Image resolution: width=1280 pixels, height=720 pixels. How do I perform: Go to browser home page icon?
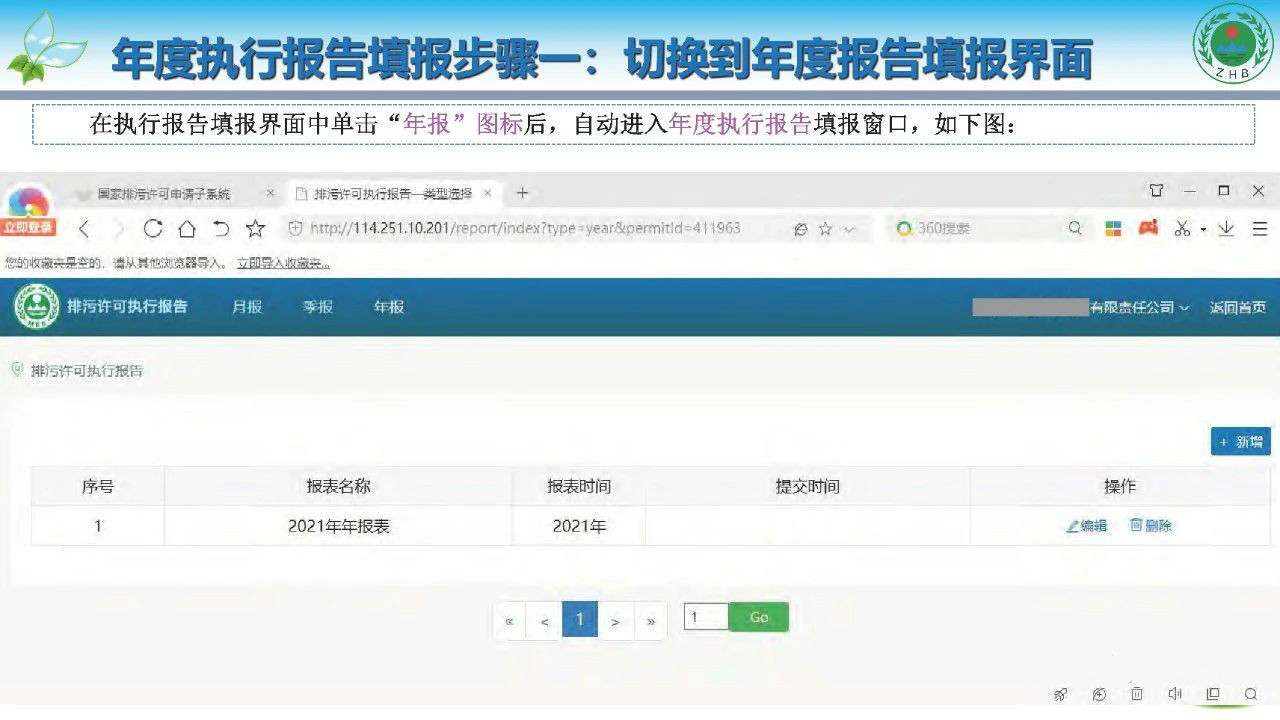[x=186, y=229]
